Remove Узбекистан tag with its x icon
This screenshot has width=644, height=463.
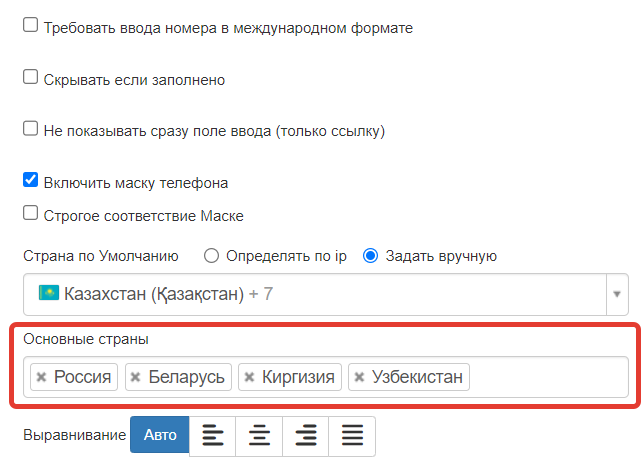tap(359, 377)
